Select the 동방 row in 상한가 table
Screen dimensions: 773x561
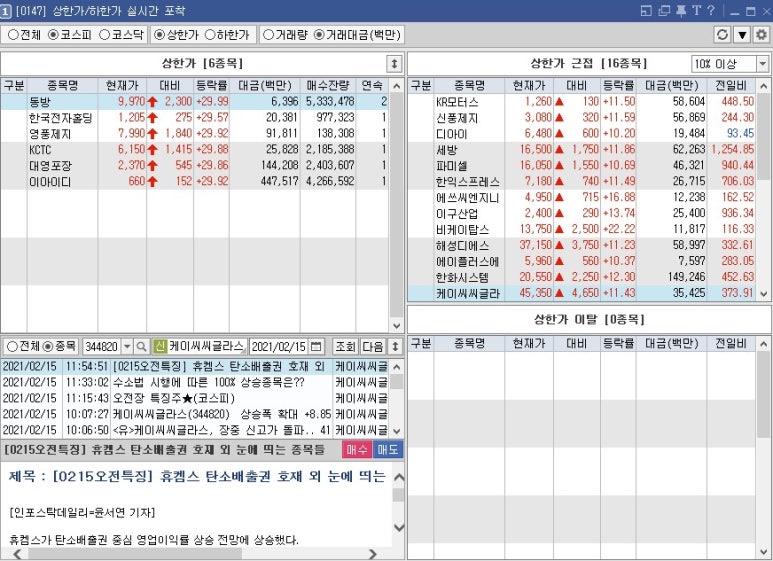tap(195, 102)
